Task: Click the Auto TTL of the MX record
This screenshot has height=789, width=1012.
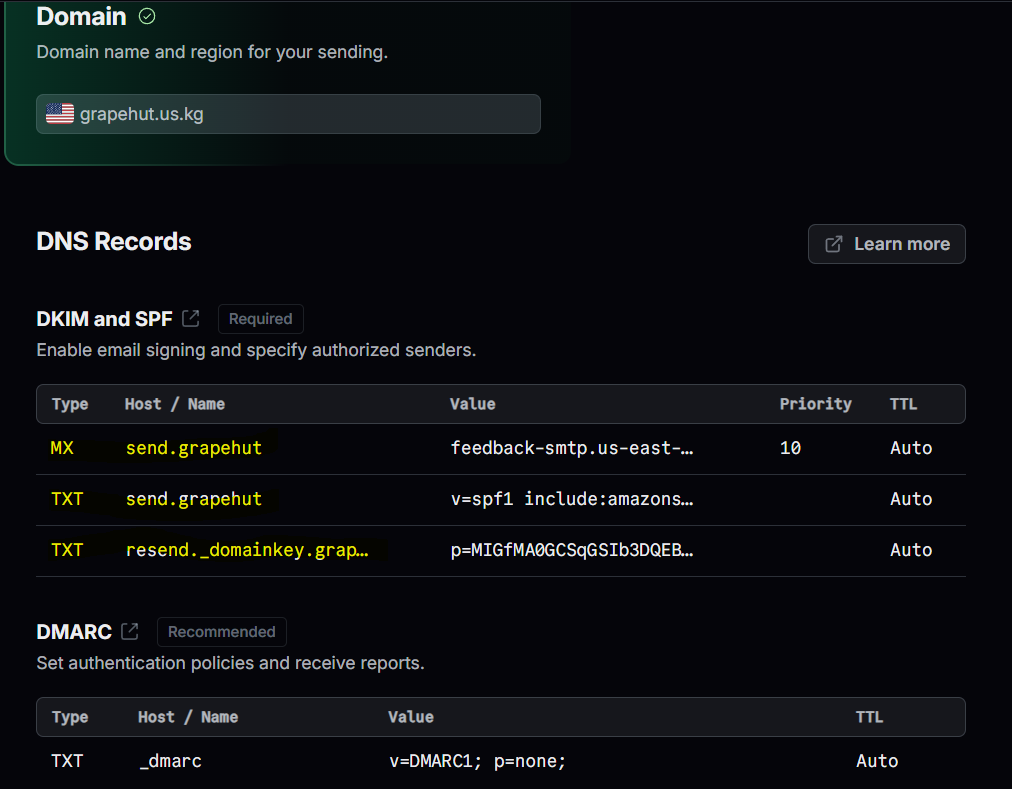Action: [911, 448]
